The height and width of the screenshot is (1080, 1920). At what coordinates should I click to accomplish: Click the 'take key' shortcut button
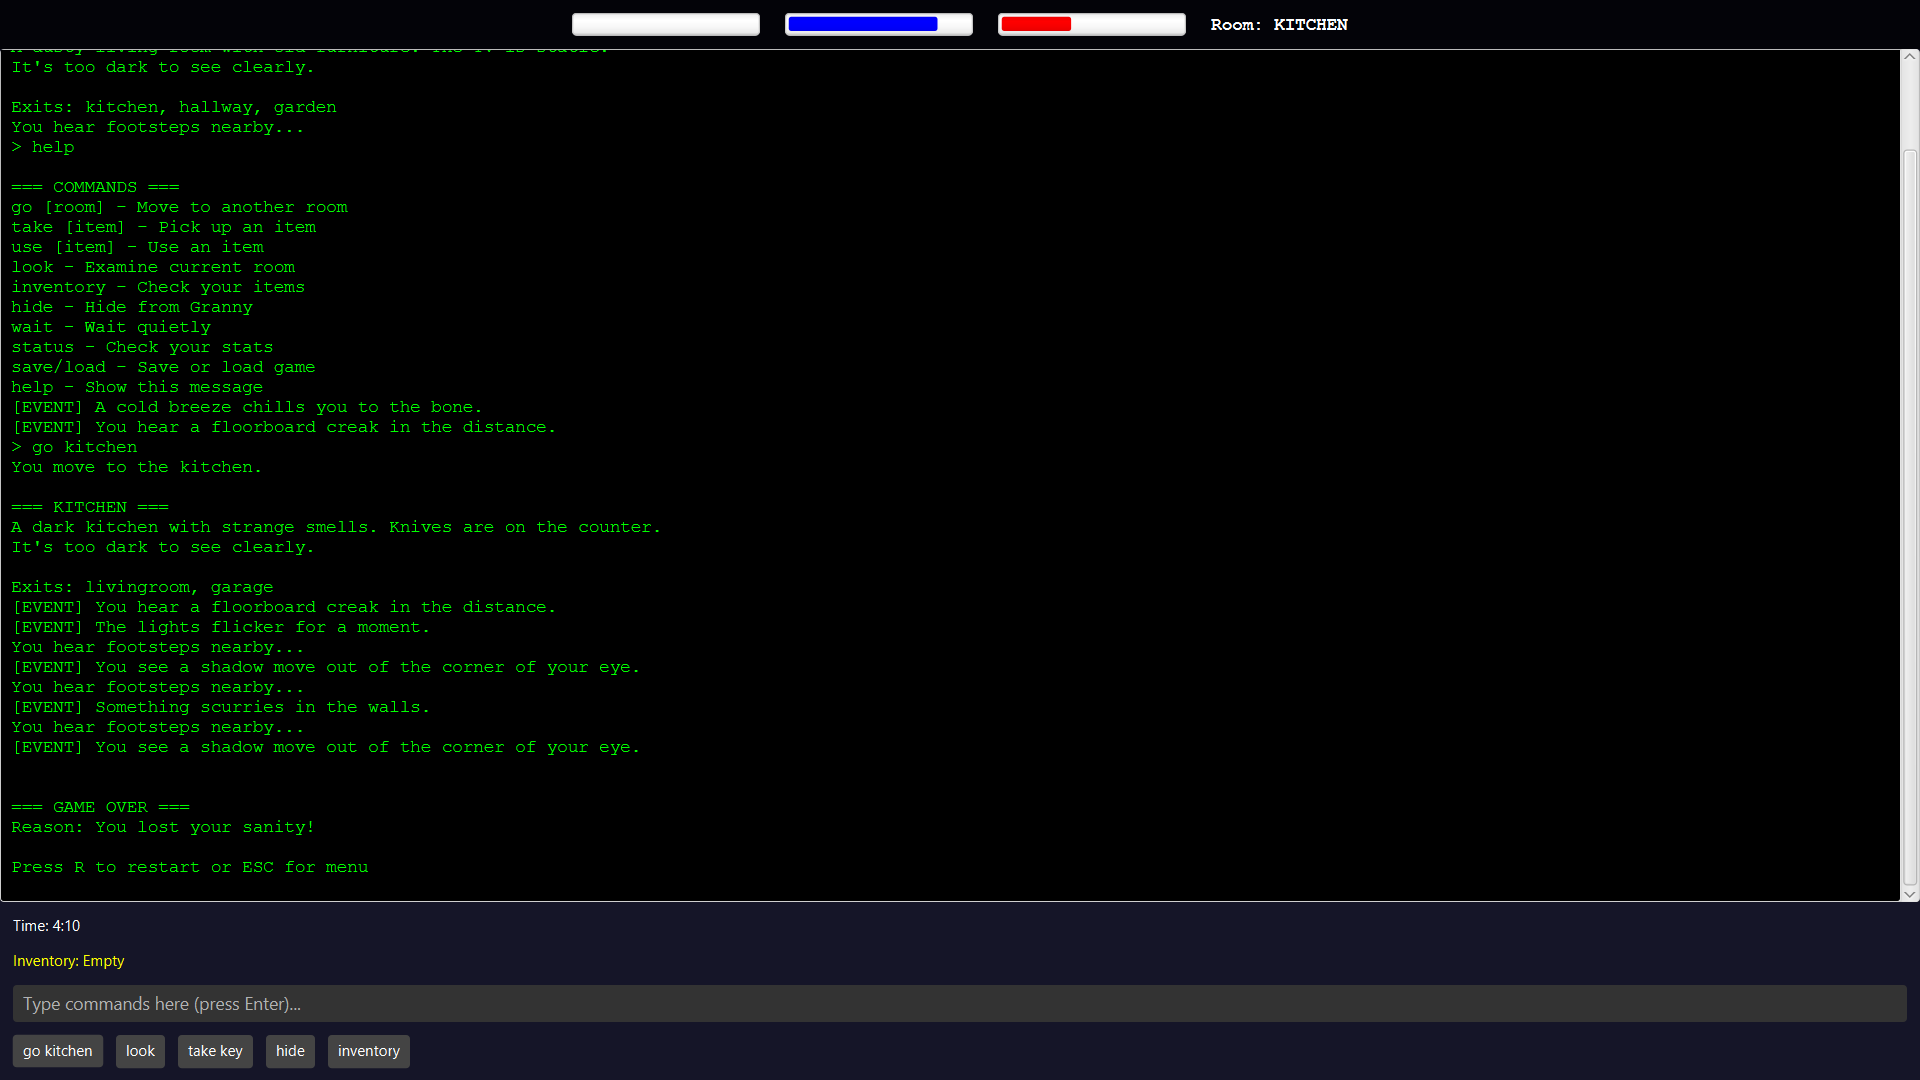[x=215, y=1051]
